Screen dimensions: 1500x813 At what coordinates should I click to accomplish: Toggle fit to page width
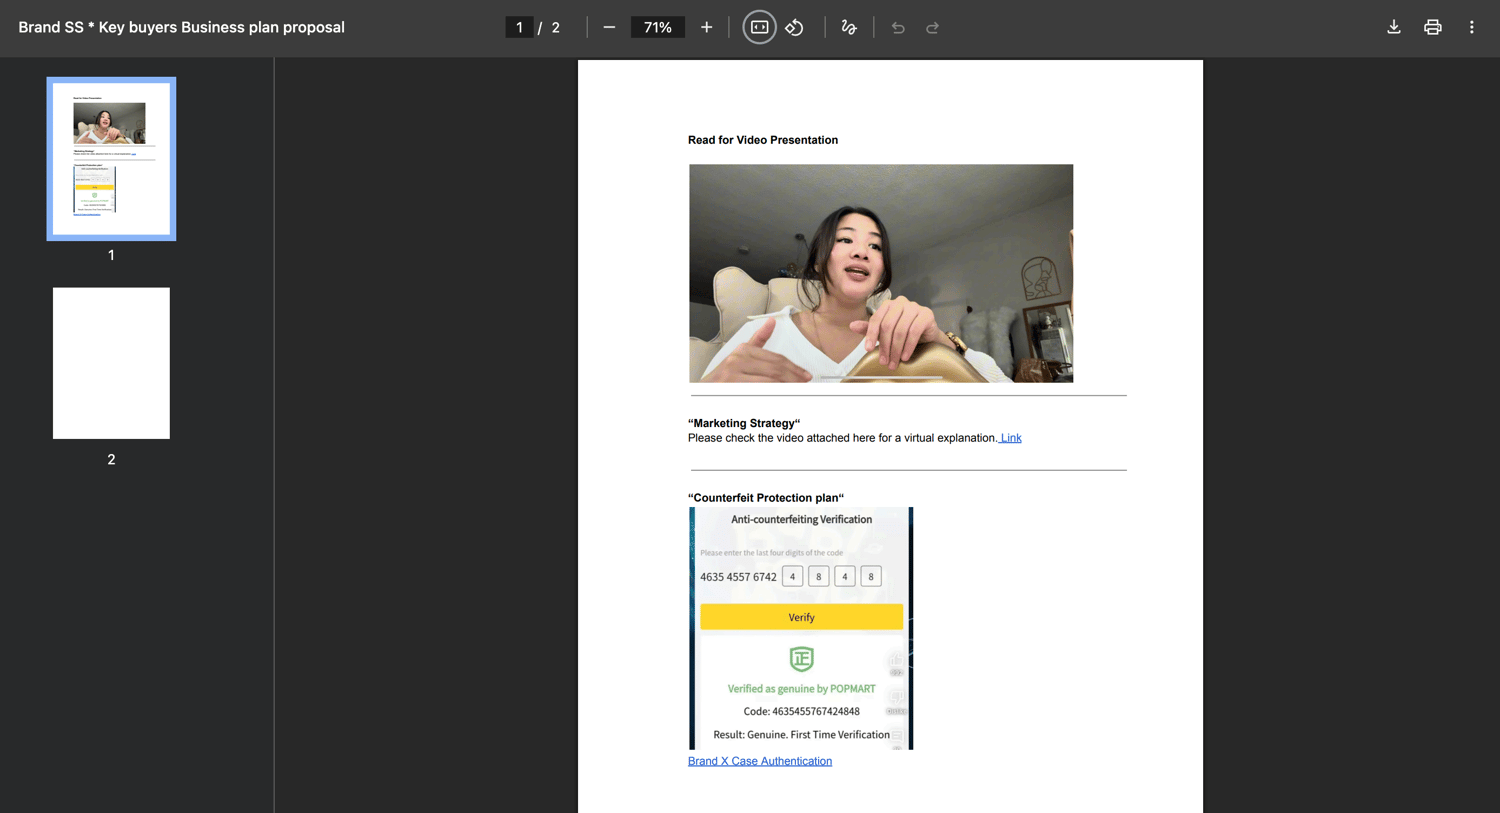(759, 28)
